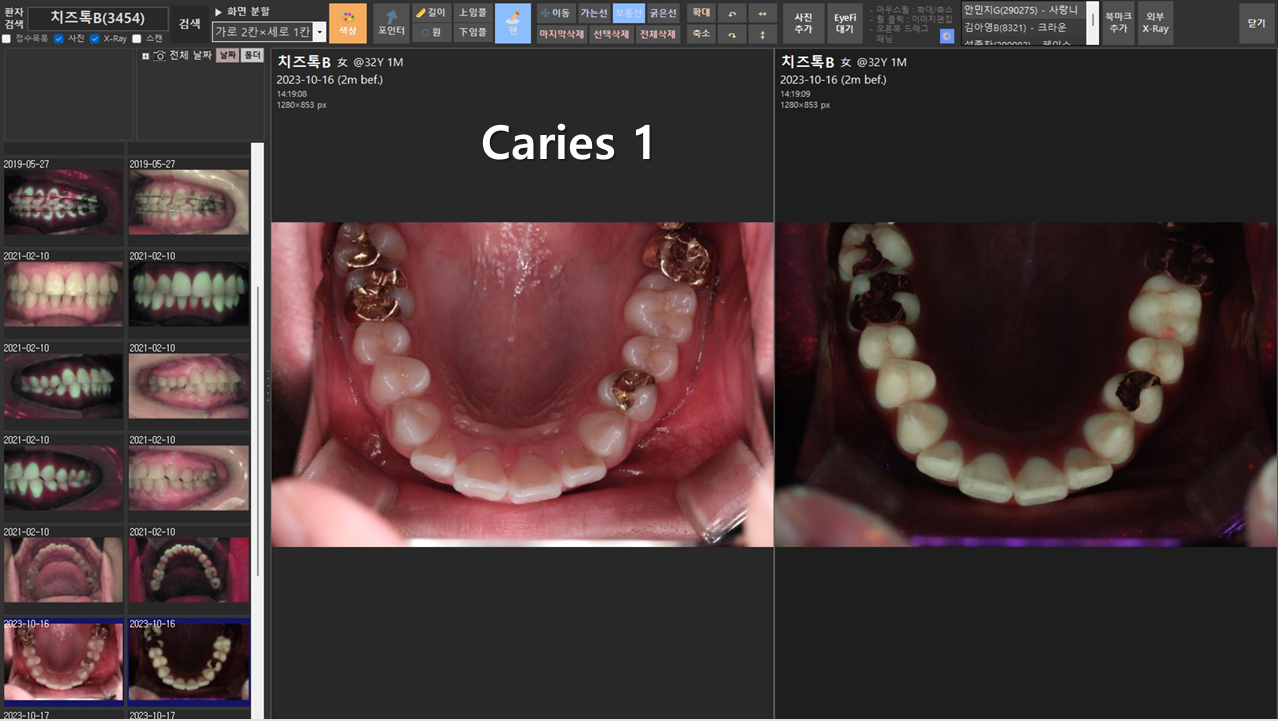This screenshot has width=1278, height=721.
Task: Select the 펜 pen drawing tool
Action: pyautogui.click(x=513, y=23)
